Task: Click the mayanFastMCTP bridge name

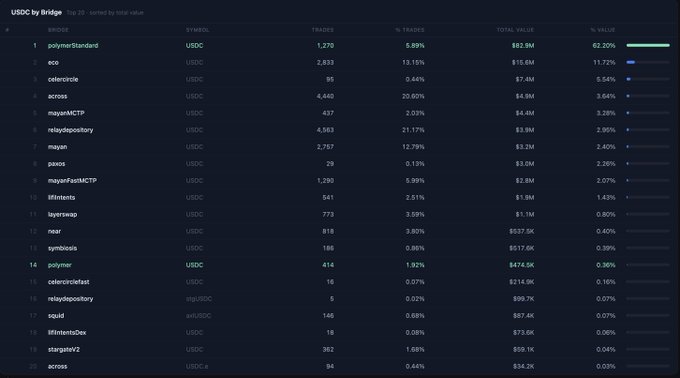Action: pos(72,181)
